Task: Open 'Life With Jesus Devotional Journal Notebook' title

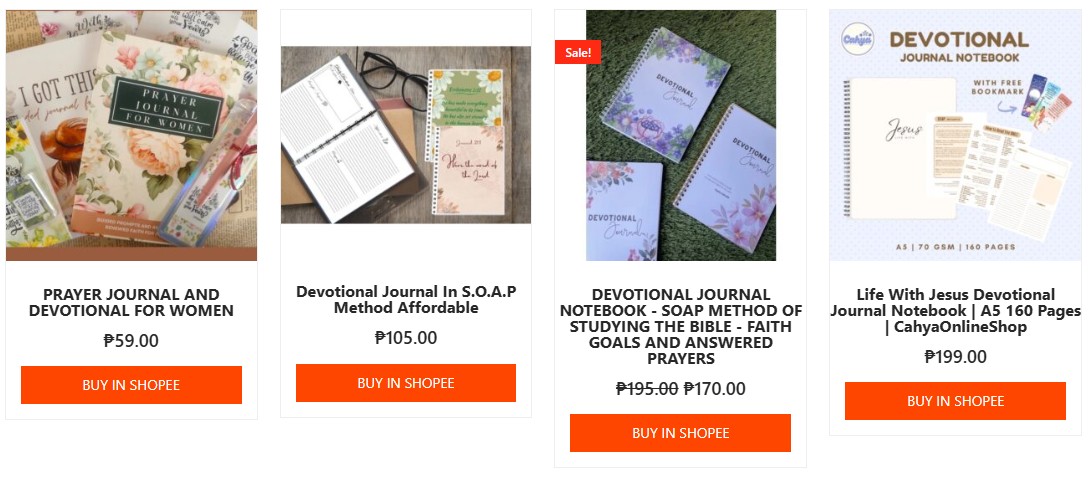Action: [x=956, y=311]
